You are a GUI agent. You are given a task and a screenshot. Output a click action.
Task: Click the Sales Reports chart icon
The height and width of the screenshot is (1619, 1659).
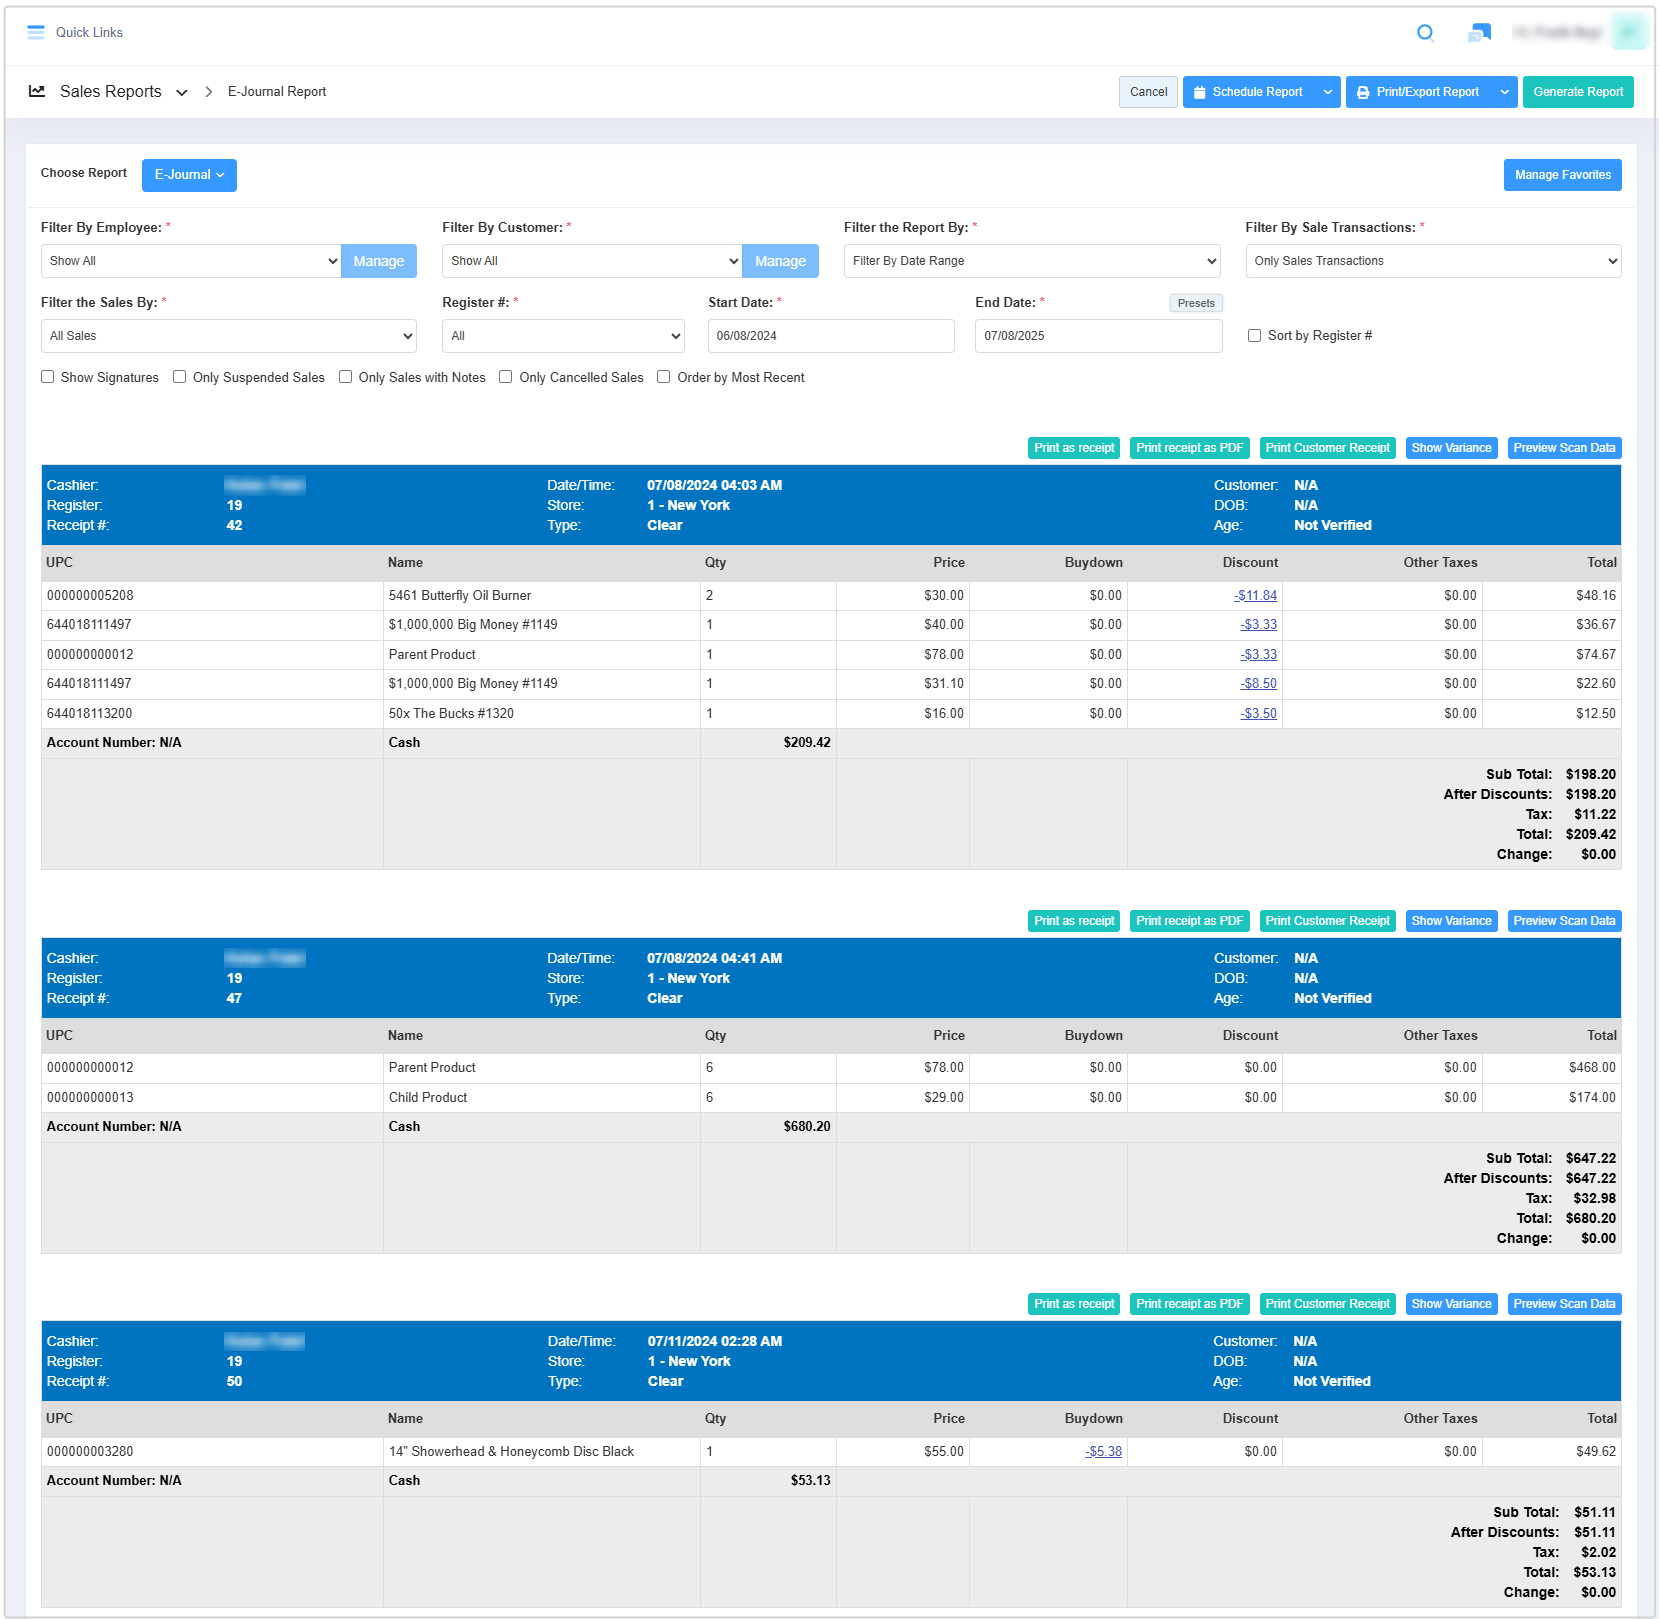37,91
